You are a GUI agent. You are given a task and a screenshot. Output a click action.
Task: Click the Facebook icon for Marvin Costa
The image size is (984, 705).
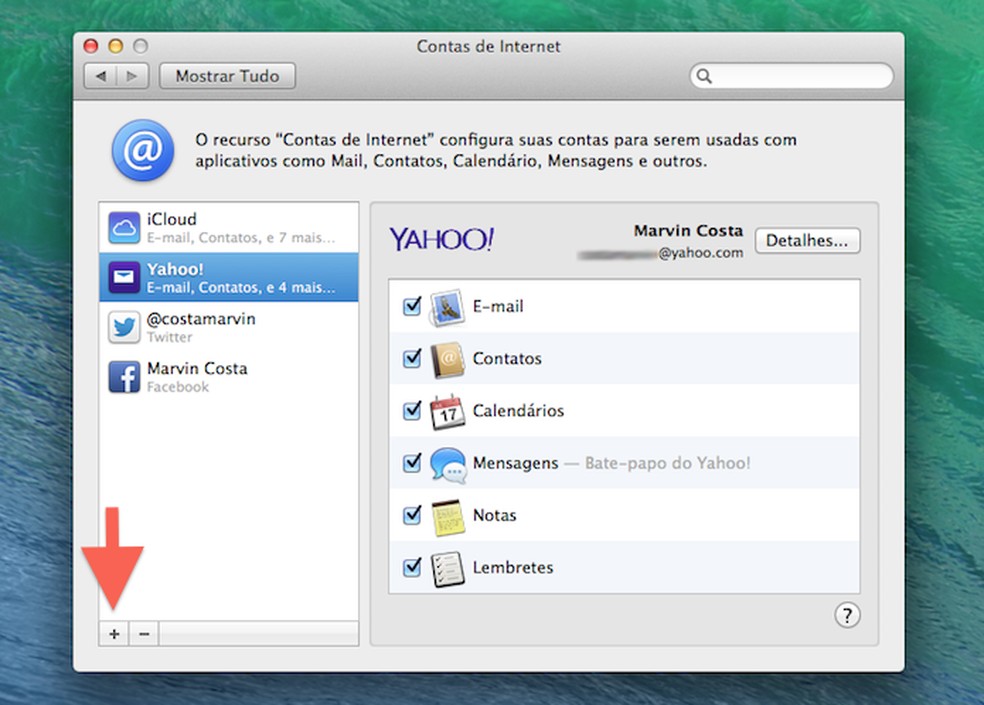point(124,377)
